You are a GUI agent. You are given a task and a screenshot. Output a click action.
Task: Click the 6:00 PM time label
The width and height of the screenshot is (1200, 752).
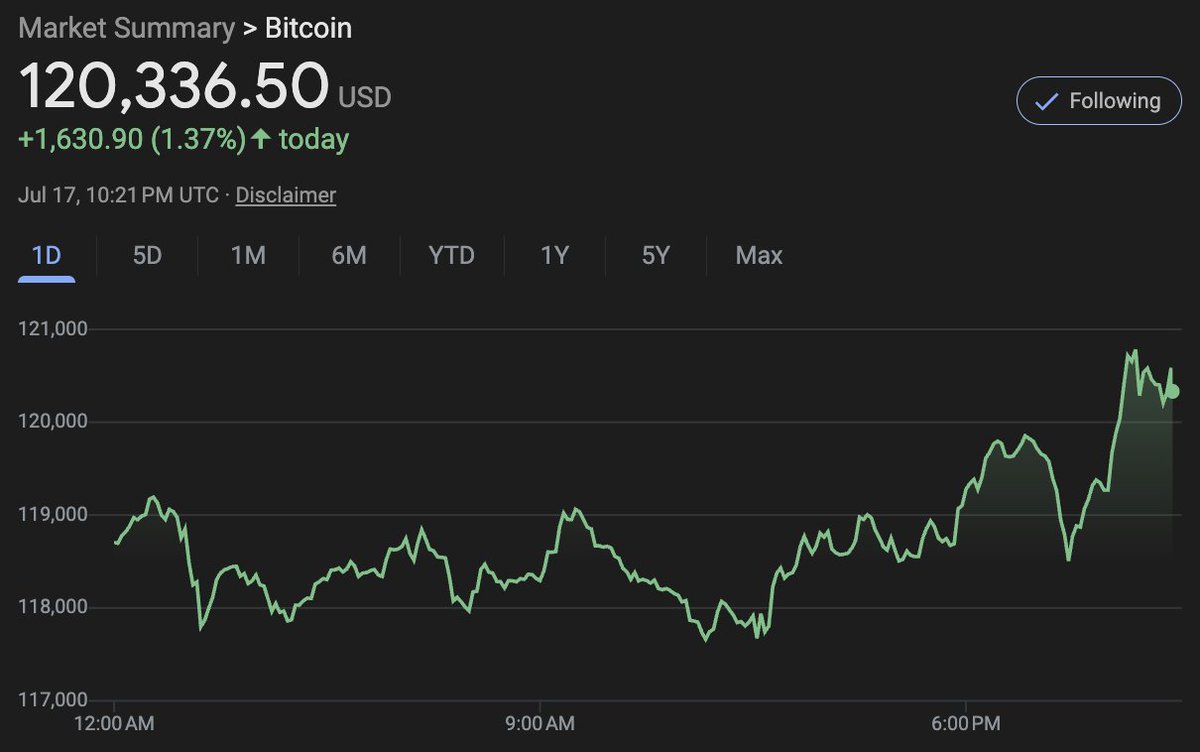[x=966, y=722]
